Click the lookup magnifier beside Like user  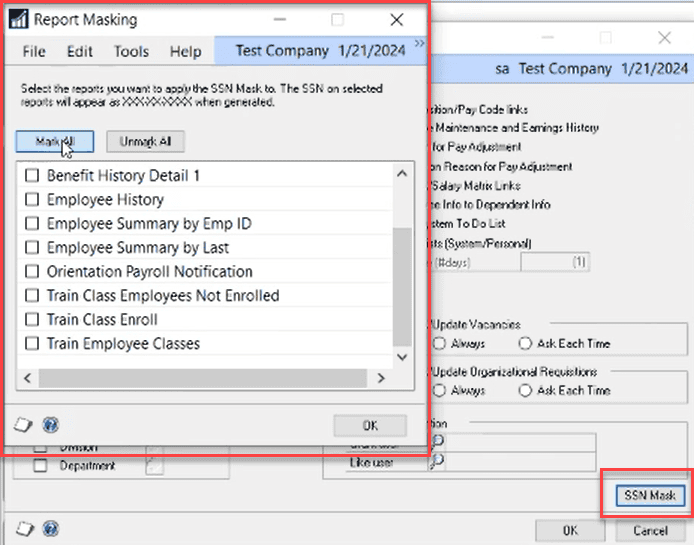437,461
